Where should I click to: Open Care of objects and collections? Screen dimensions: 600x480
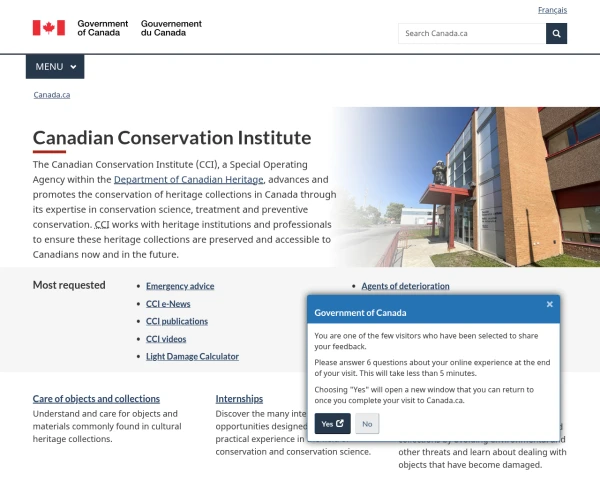coord(96,399)
